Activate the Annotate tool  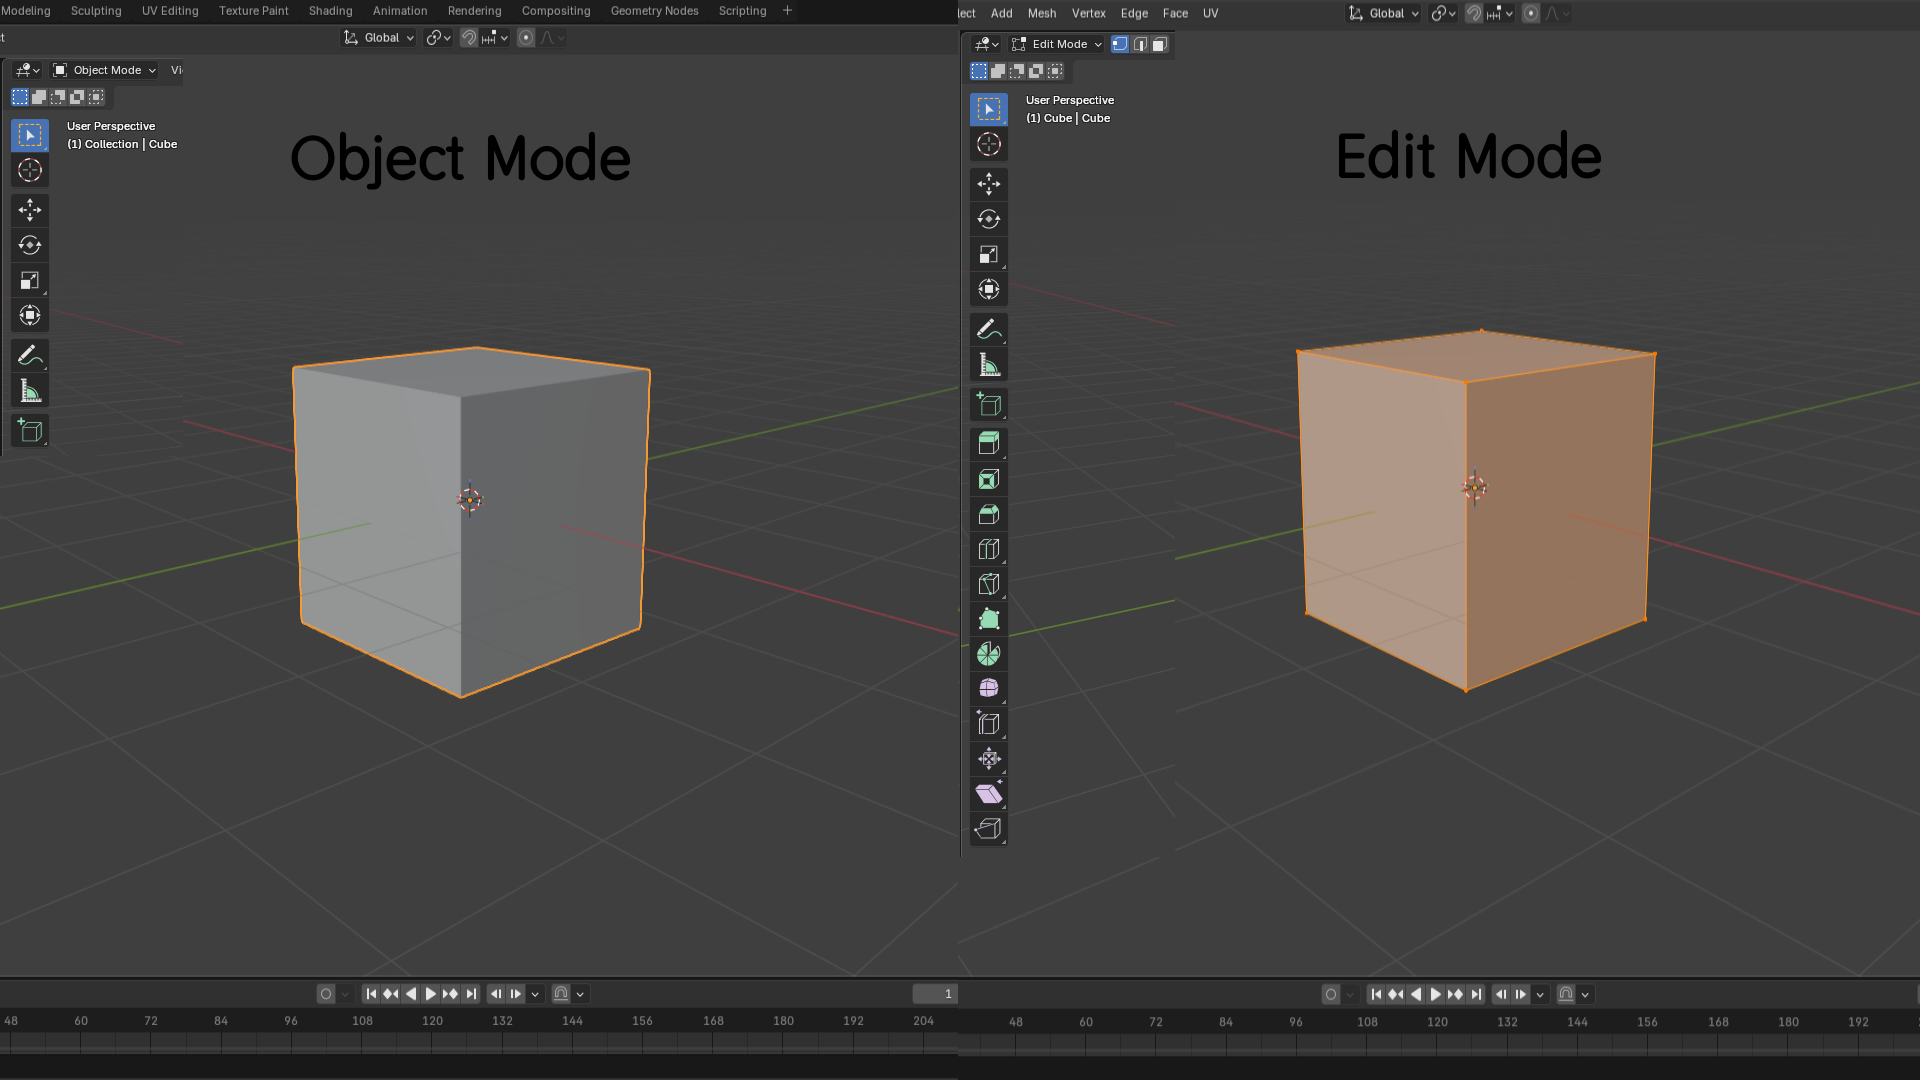pyautogui.click(x=30, y=355)
